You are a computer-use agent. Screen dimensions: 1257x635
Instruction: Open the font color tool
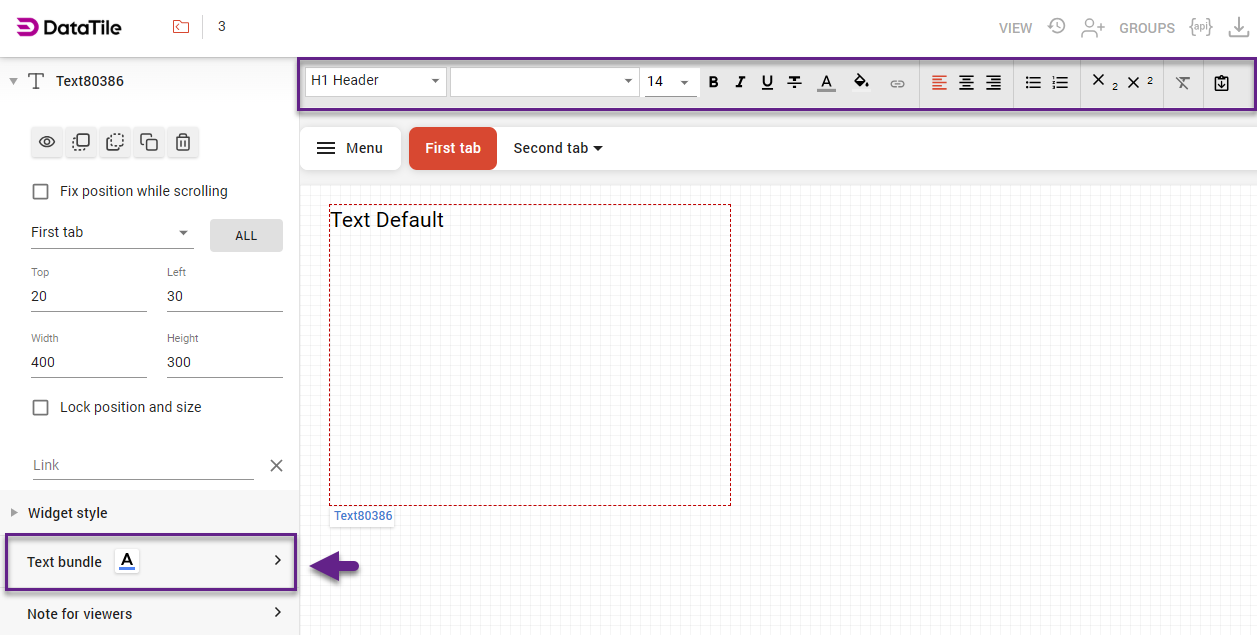point(827,83)
